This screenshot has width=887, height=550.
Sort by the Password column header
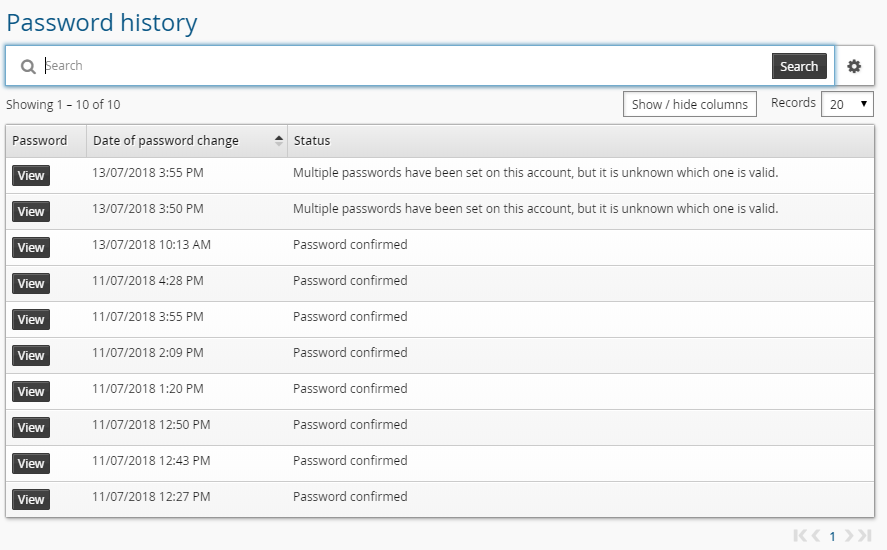pos(40,141)
